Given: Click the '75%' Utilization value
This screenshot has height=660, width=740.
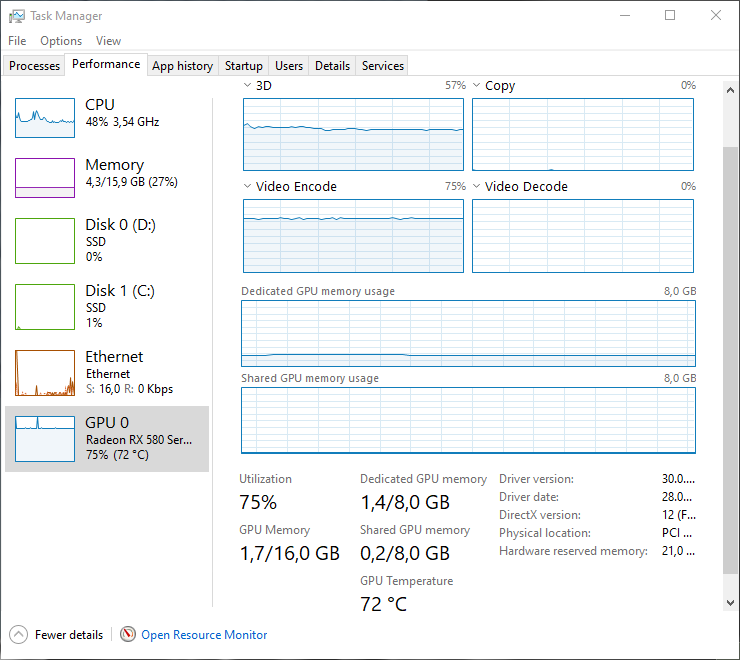Looking at the screenshot, I should [x=258, y=502].
